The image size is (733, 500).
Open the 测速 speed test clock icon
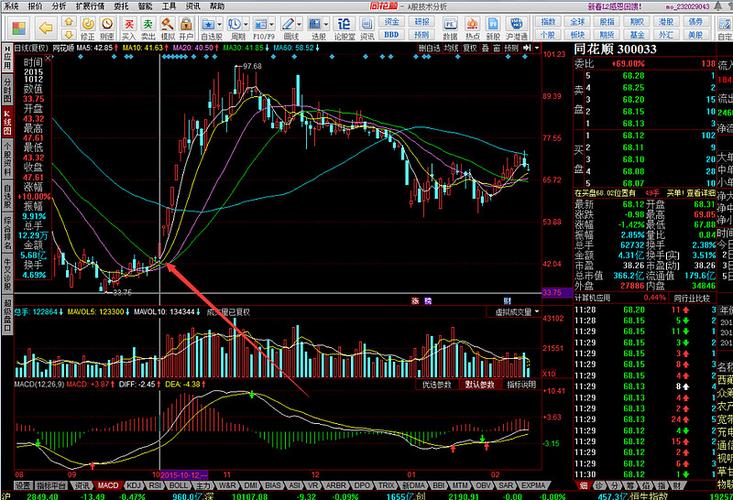107,24
